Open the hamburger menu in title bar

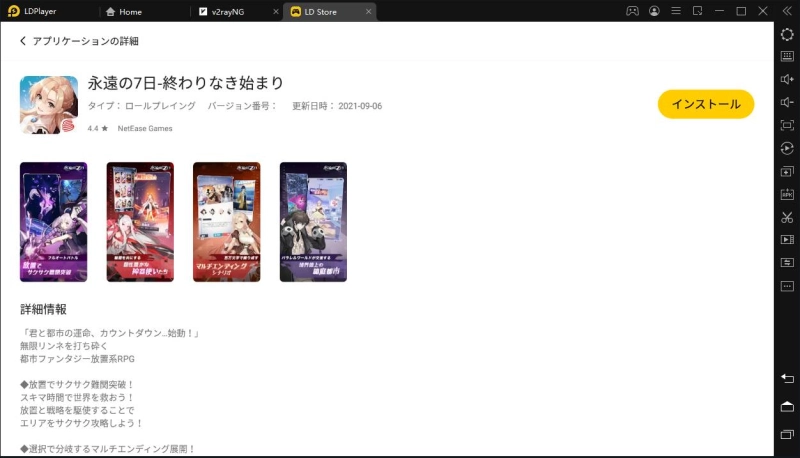point(676,11)
